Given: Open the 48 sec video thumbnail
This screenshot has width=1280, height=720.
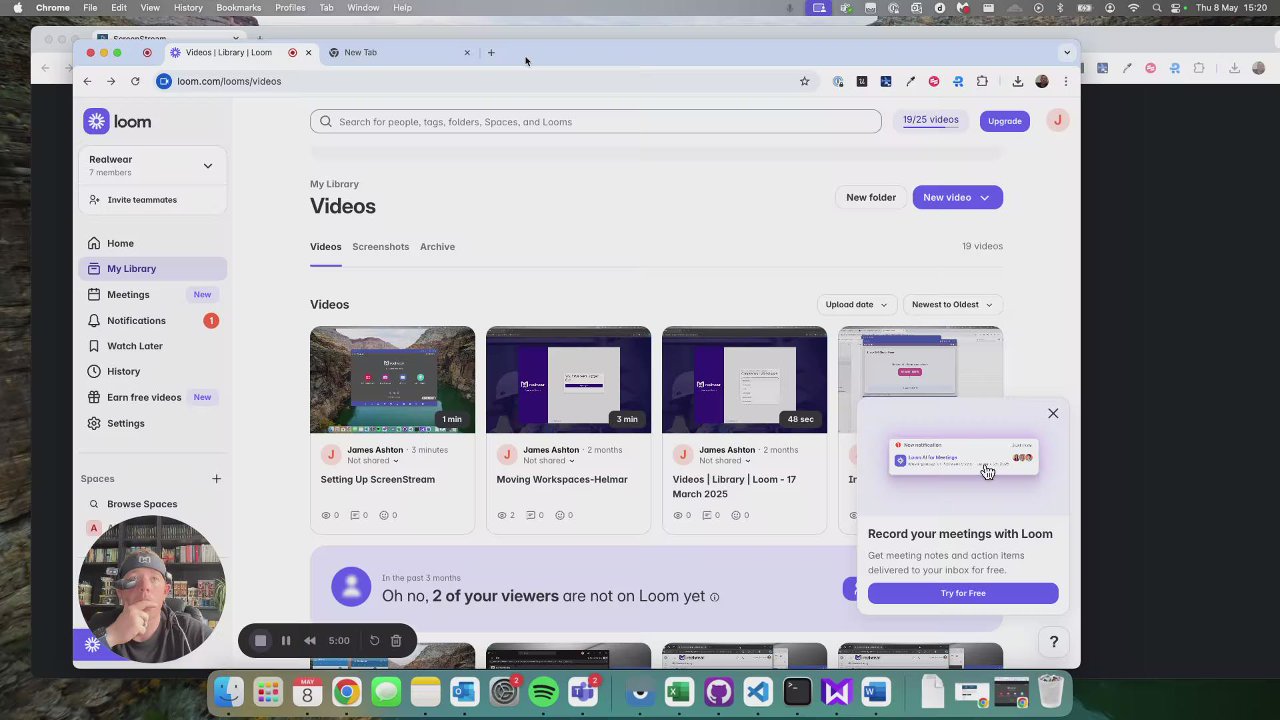Looking at the screenshot, I should coord(744,380).
